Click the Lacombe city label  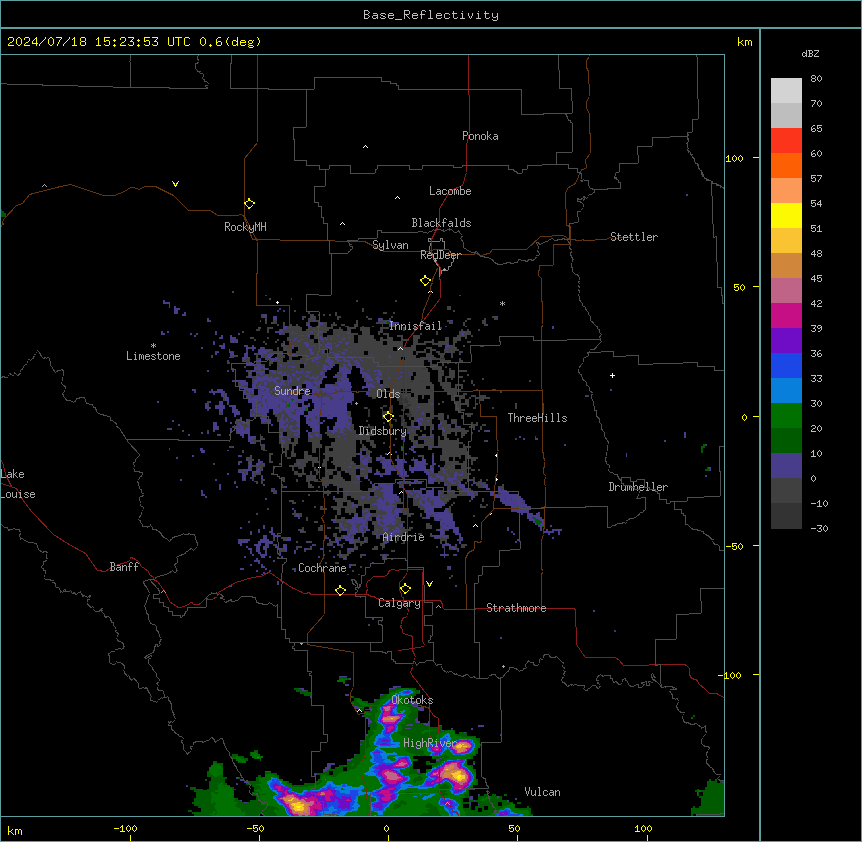(450, 191)
